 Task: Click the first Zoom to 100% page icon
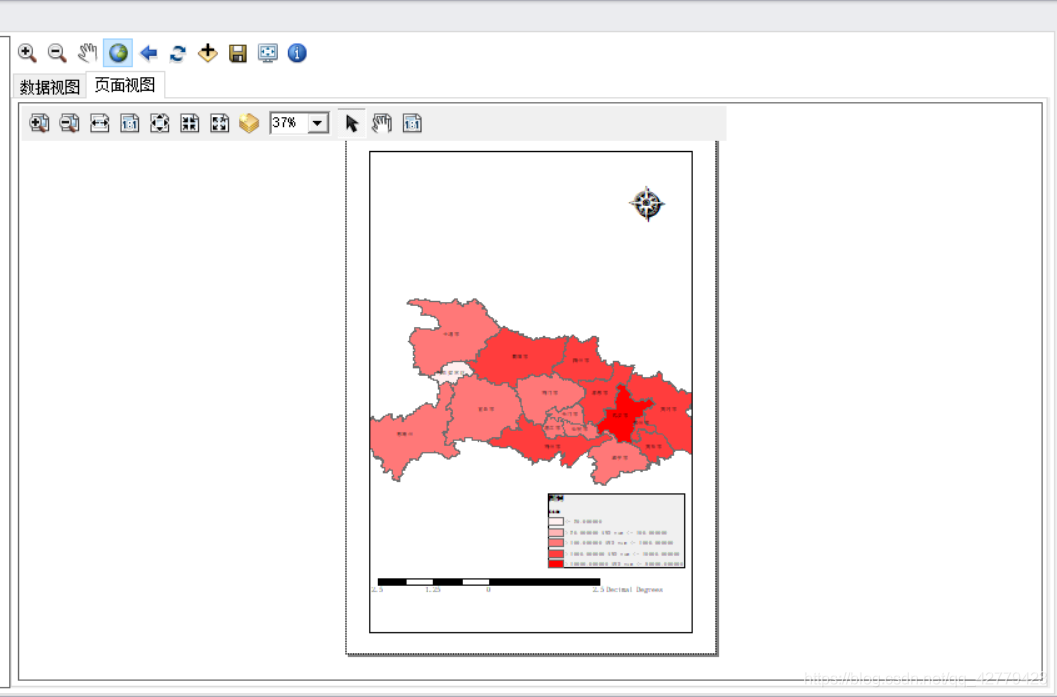(x=129, y=123)
